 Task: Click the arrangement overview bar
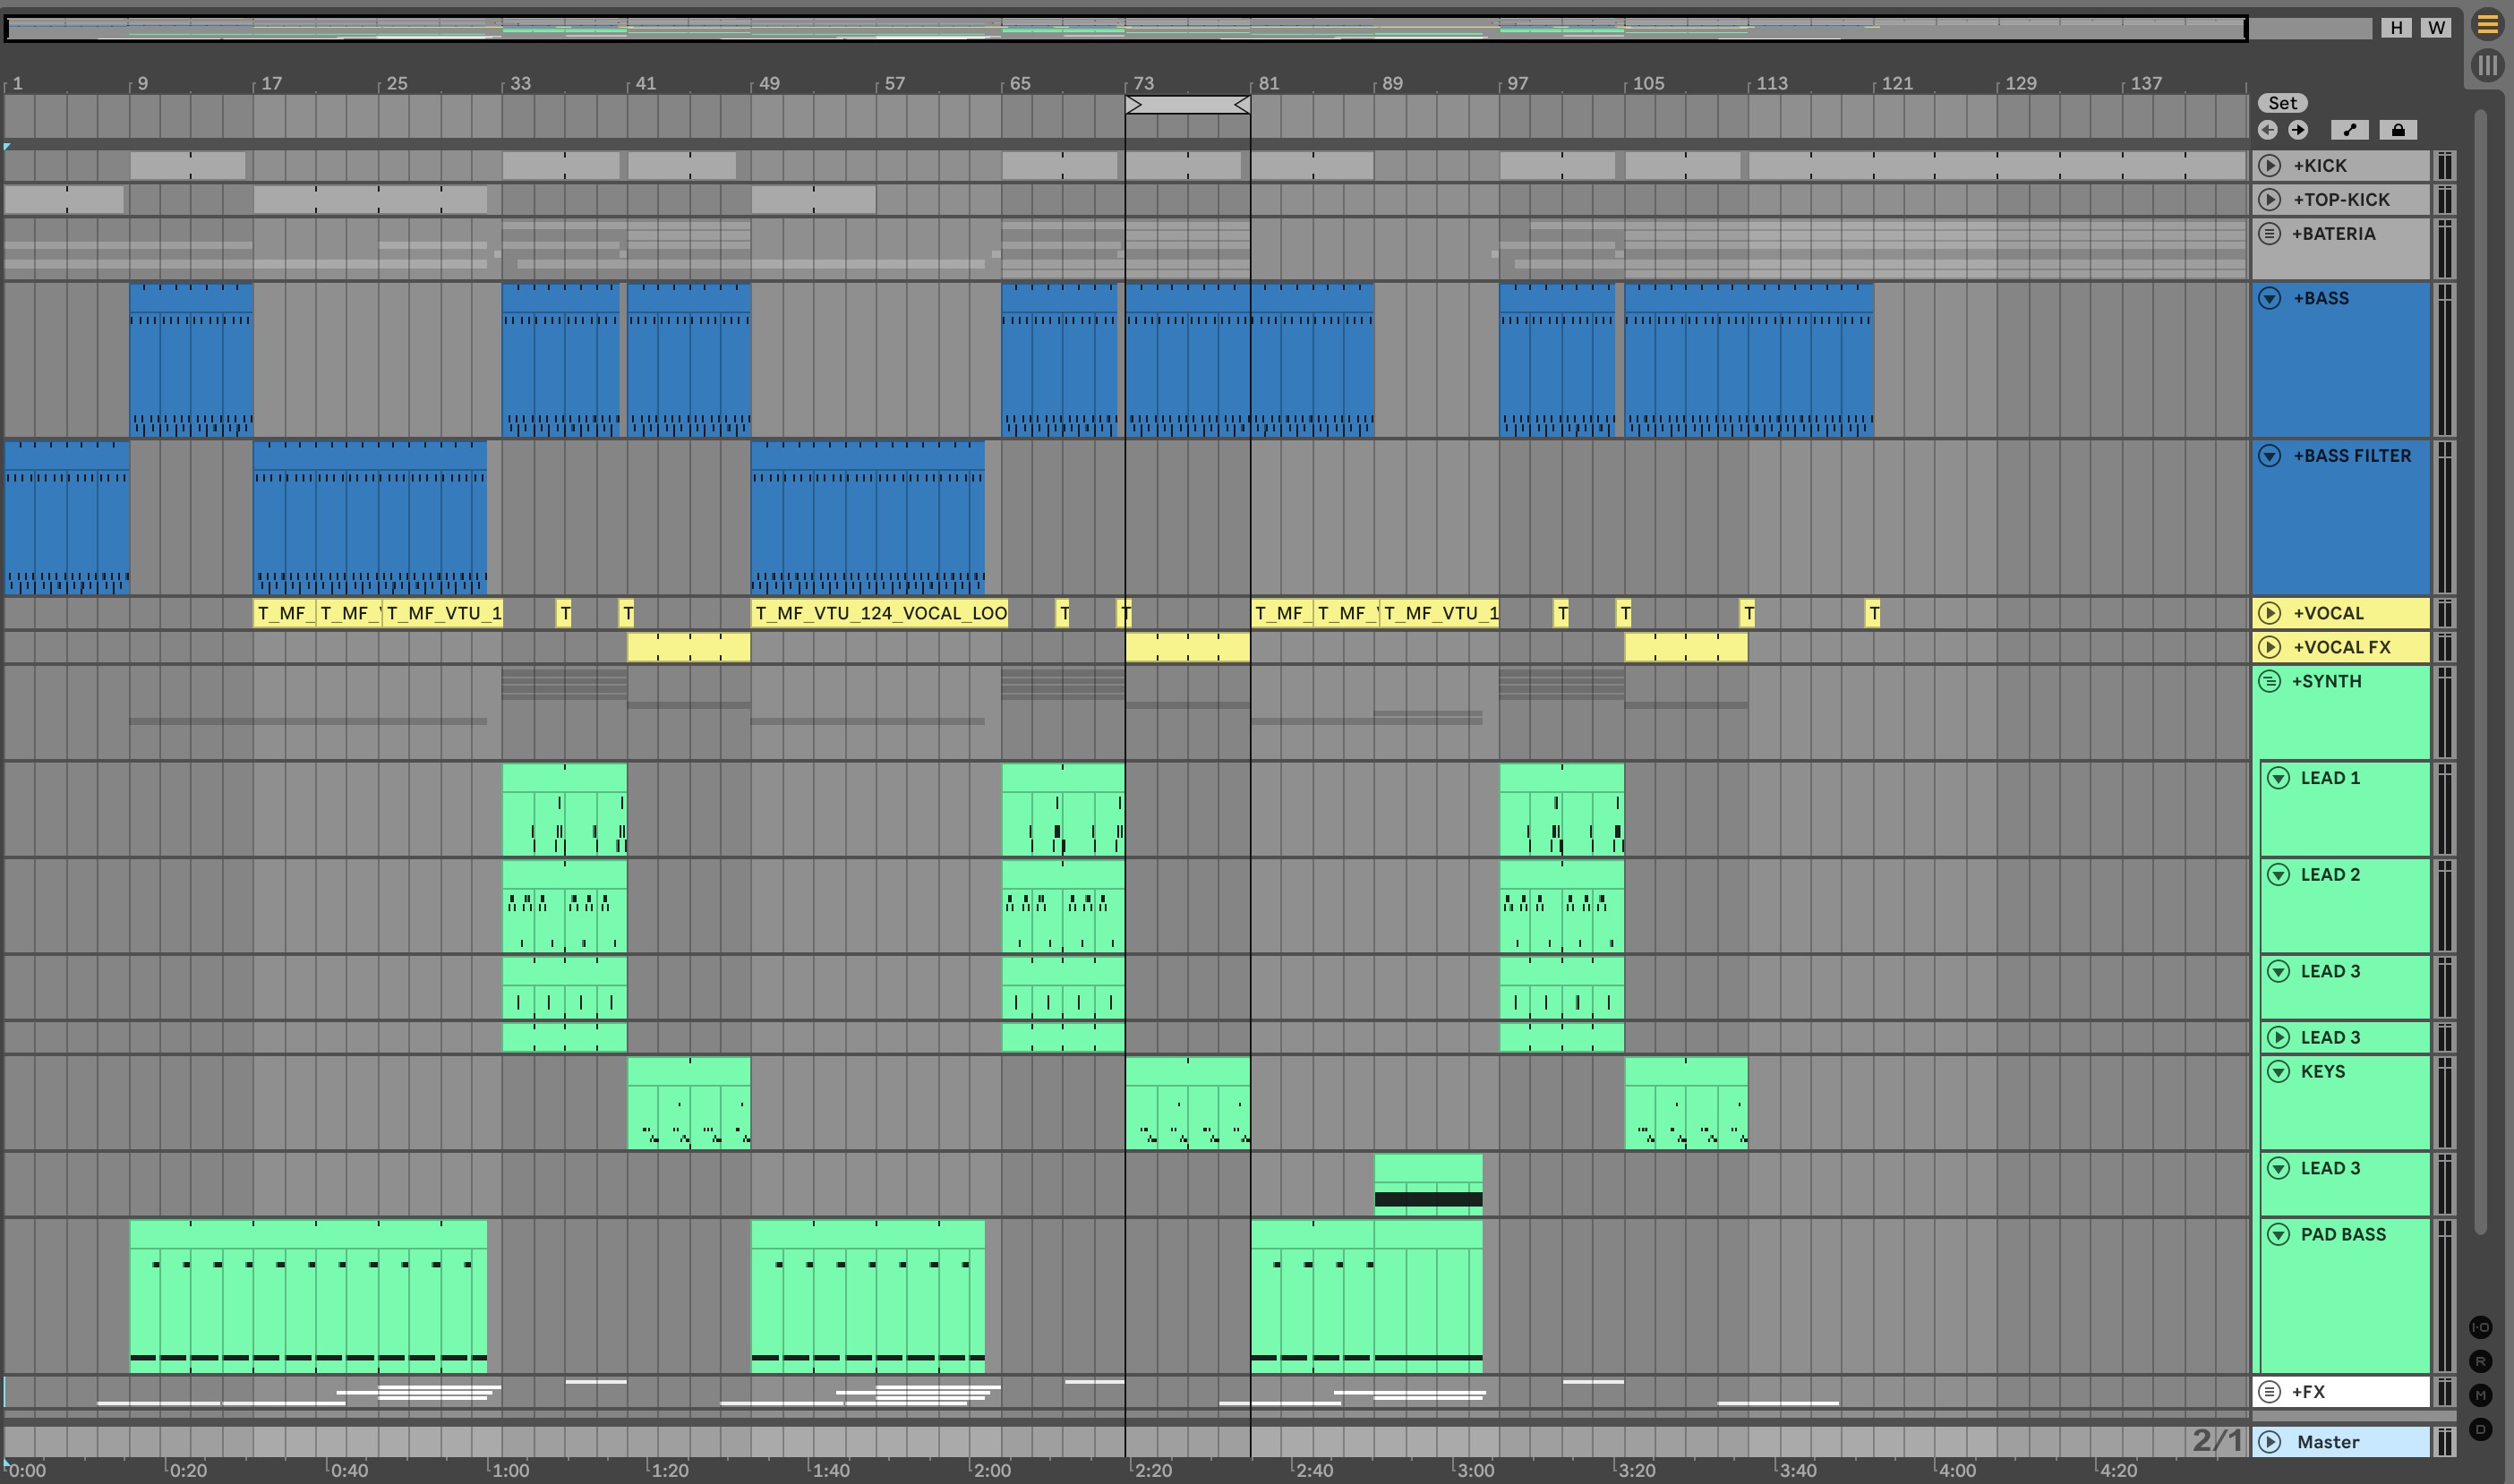[1125, 28]
